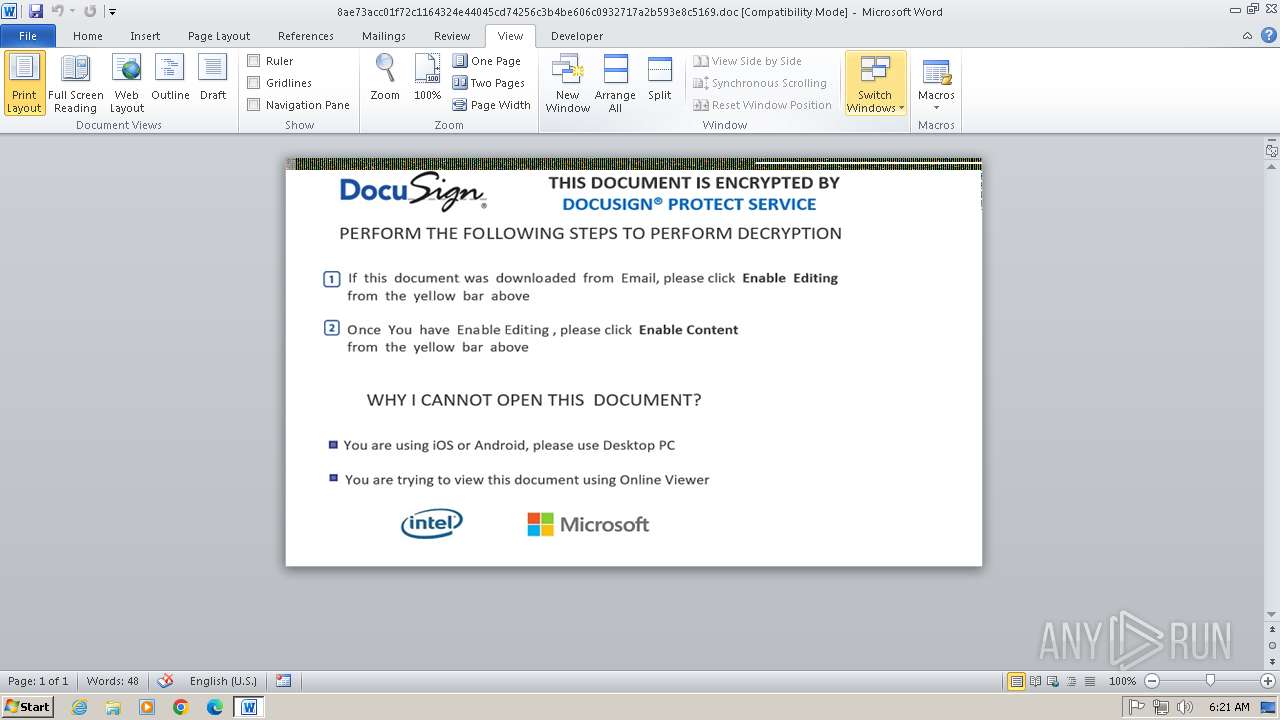The width and height of the screenshot is (1280, 720).
Task: Select Draft status bar view button
Action: coord(1089,681)
